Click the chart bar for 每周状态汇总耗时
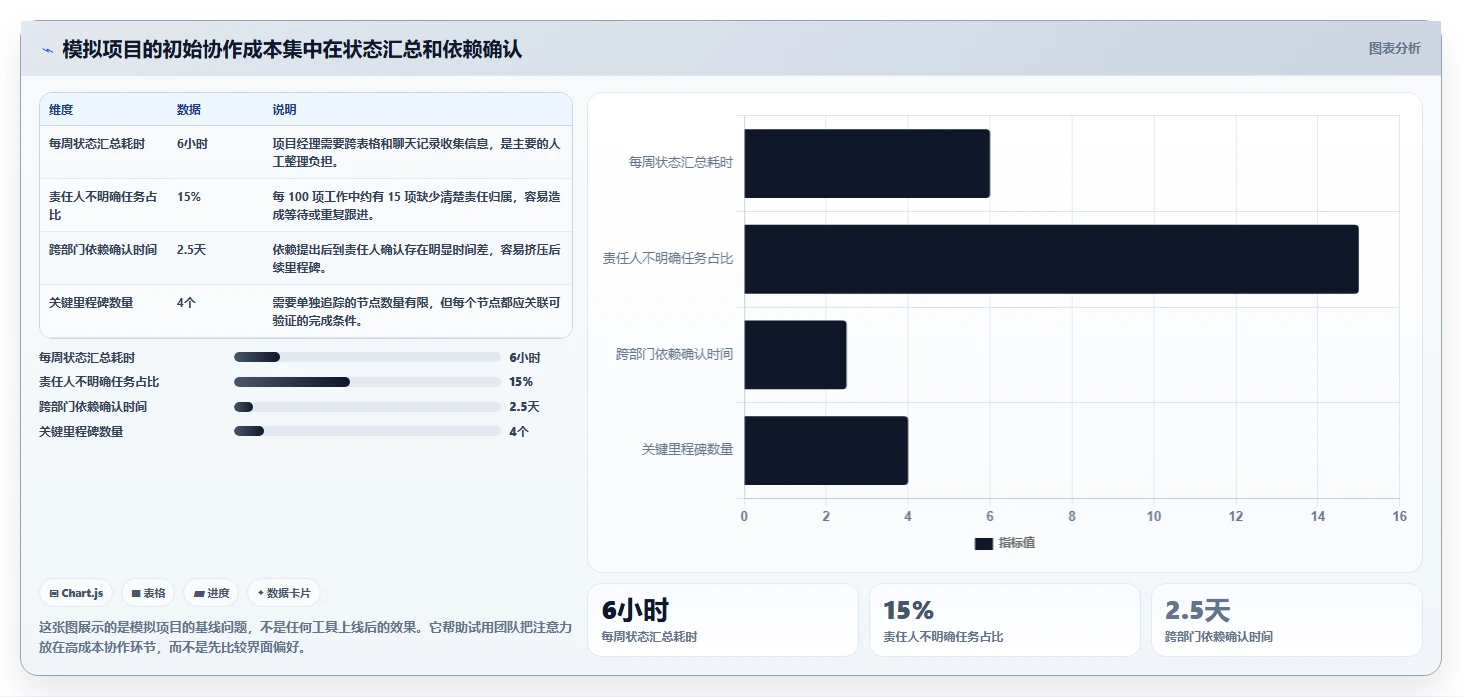Image resolution: width=1462 pixels, height=697 pixels. point(867,163)
